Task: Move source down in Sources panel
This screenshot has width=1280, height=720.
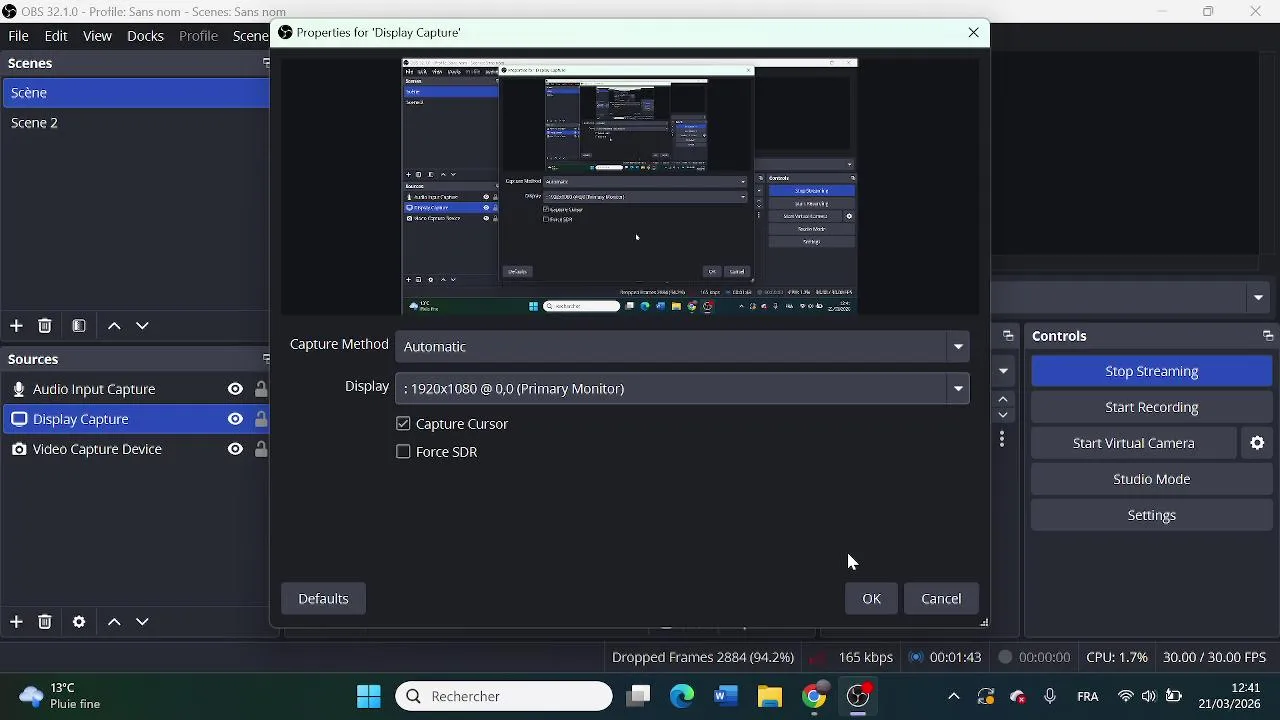Action: point(142,622)
